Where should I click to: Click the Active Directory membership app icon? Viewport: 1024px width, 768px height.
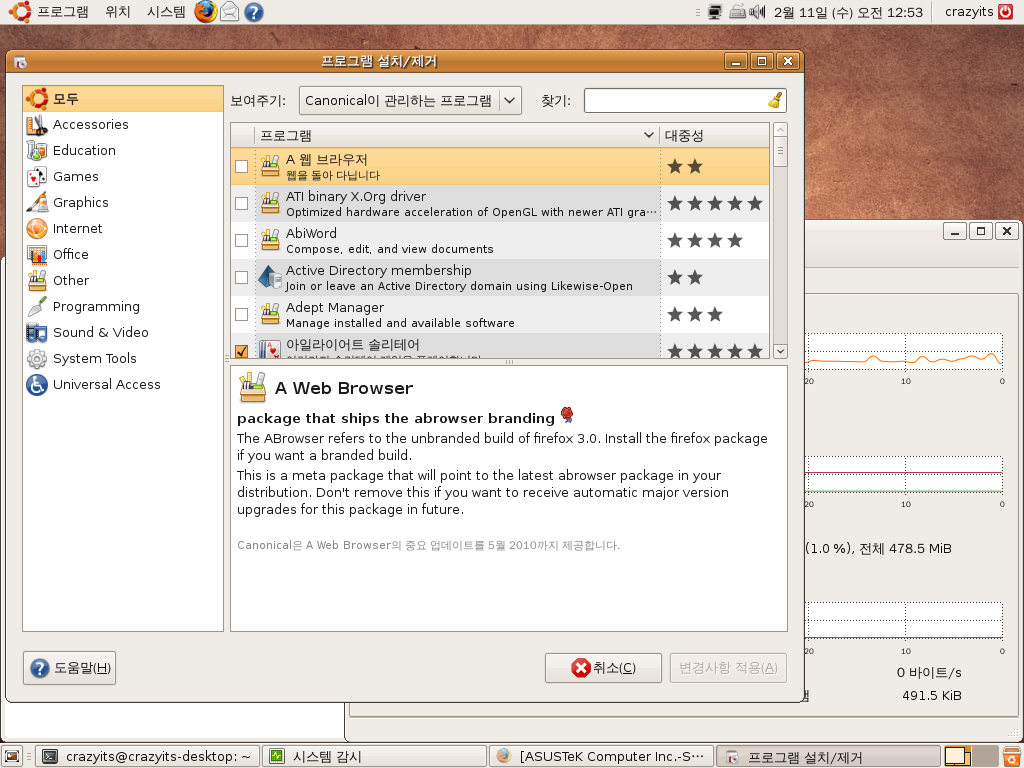(x=270, y=278)
